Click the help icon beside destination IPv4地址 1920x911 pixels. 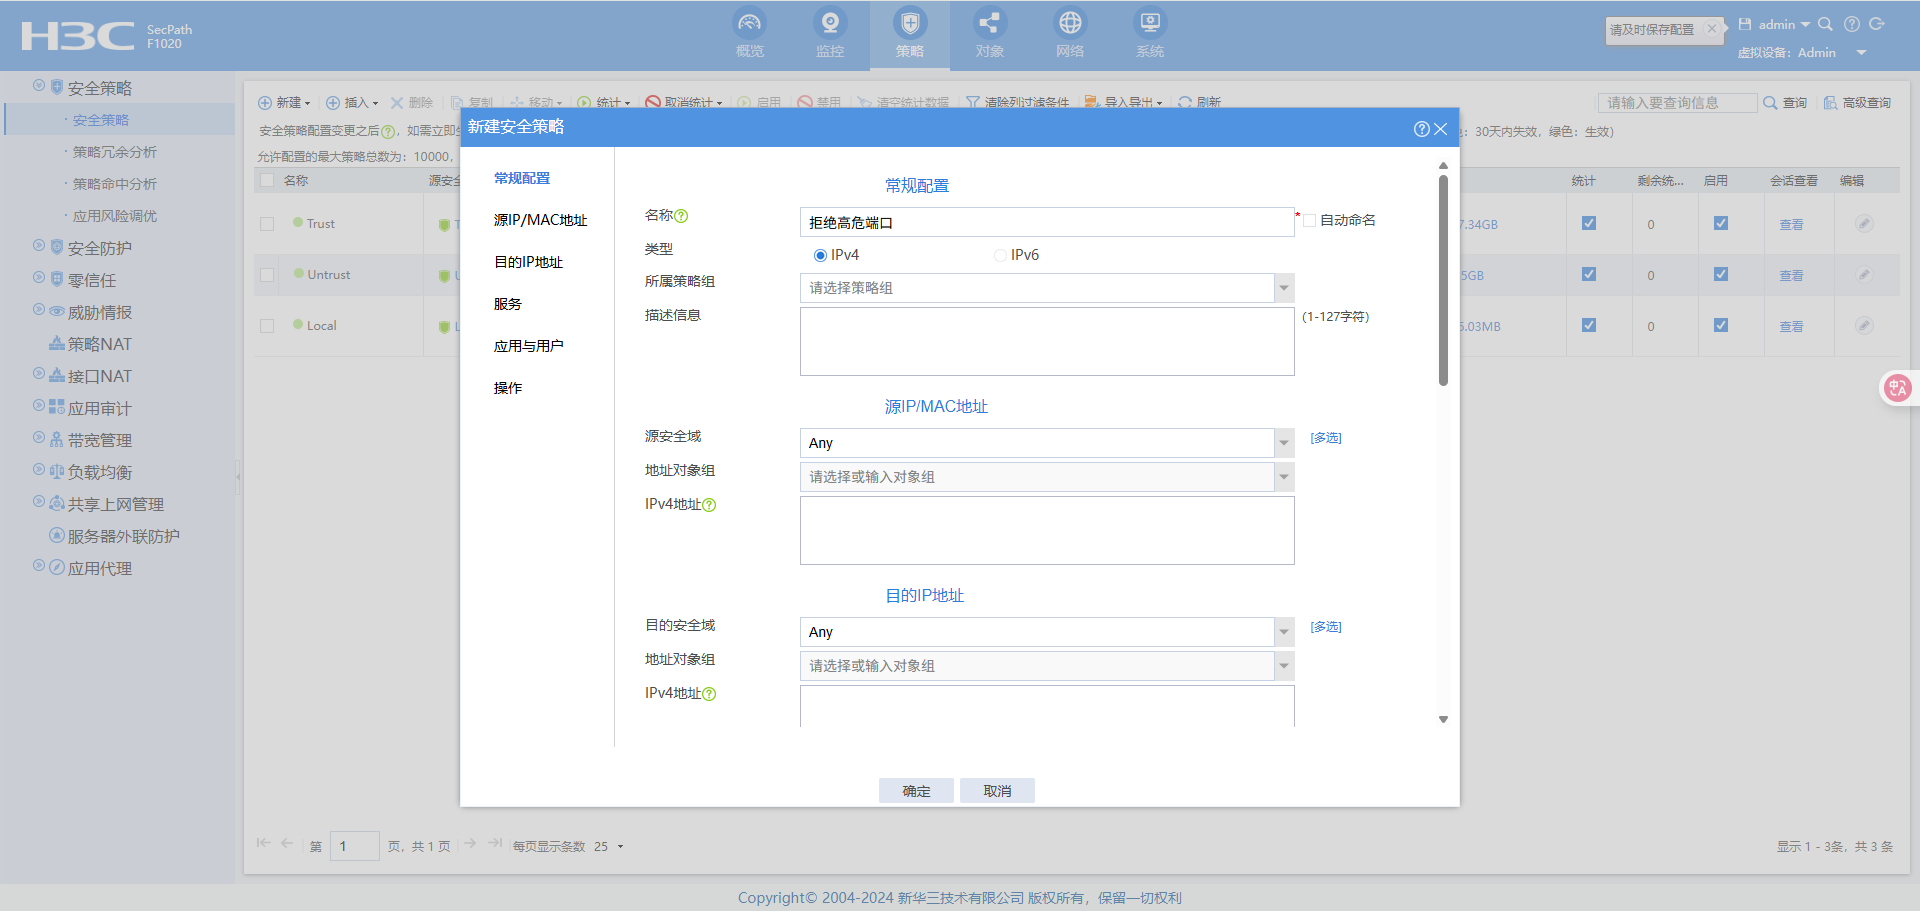click(709, 694)
